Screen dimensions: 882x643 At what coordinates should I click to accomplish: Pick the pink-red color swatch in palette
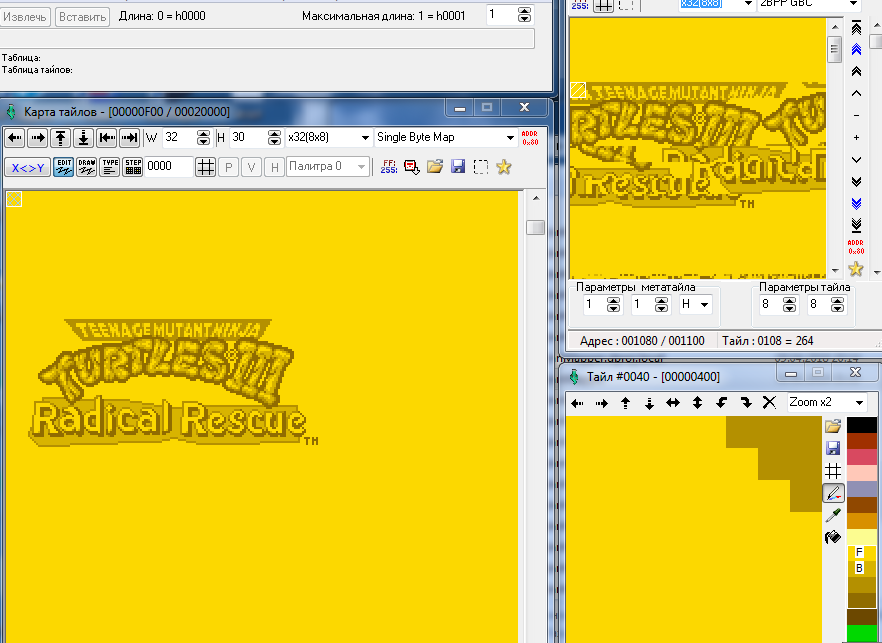[862, 457]
